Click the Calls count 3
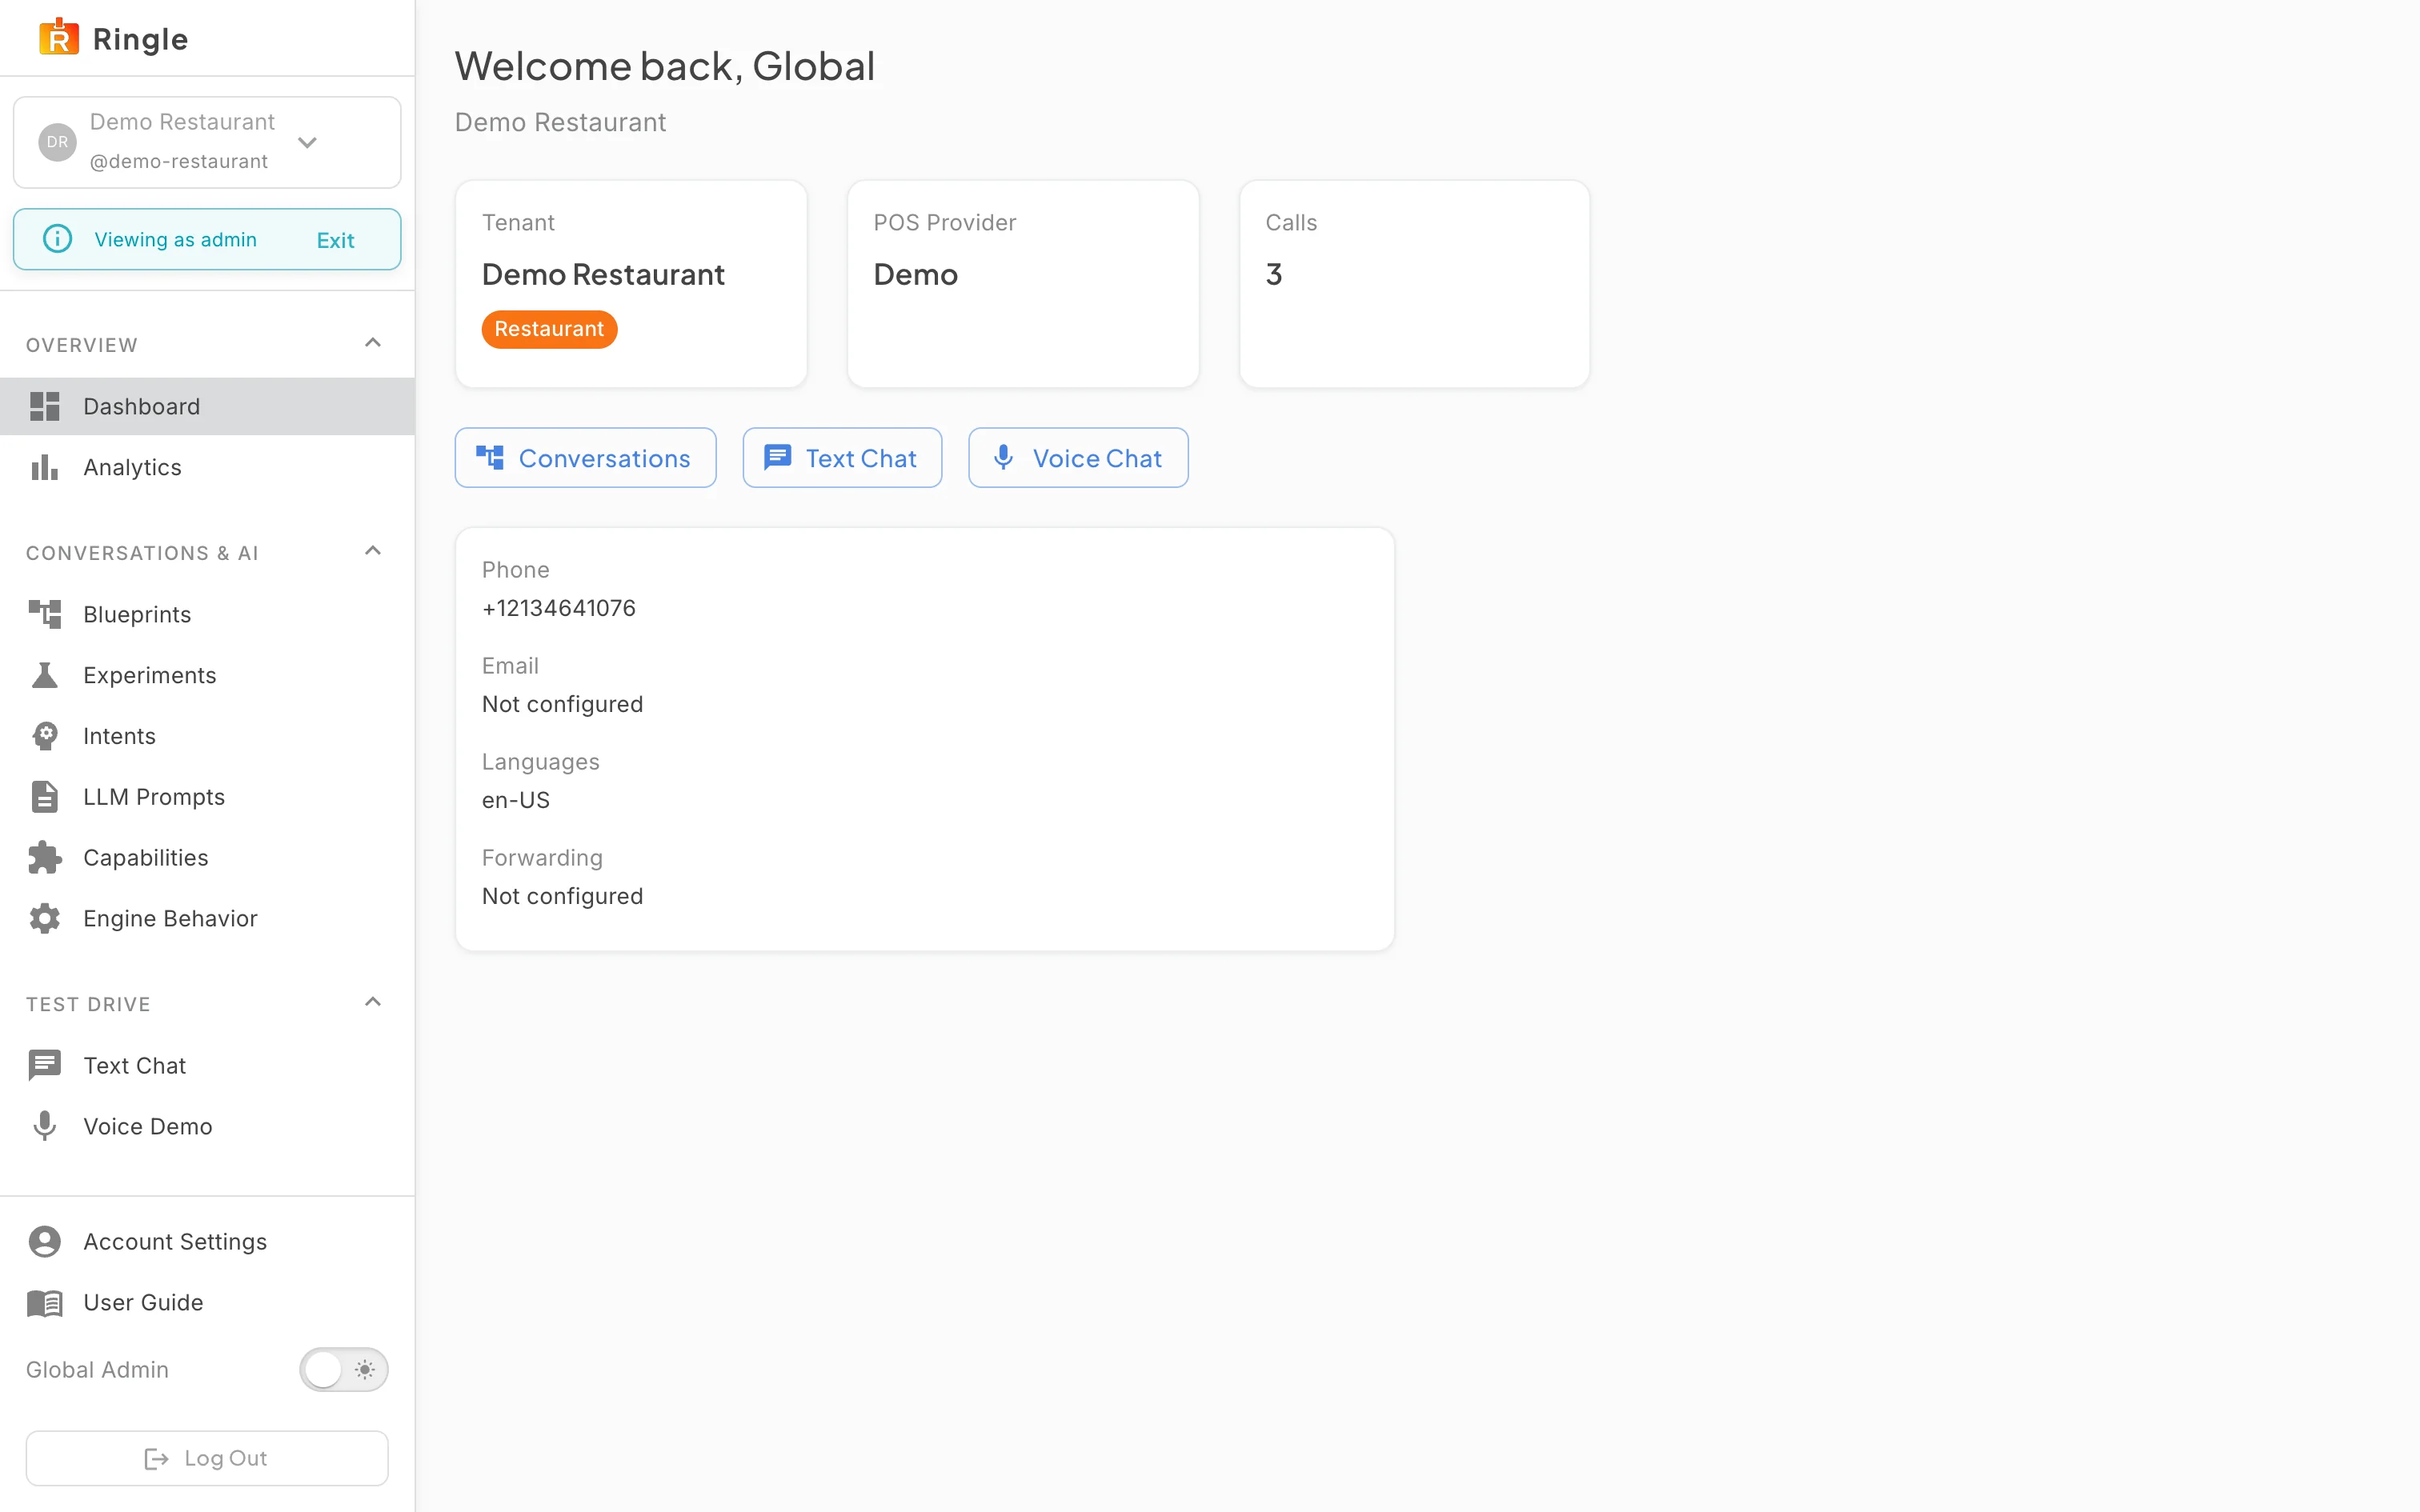This screenshot has width=2420, height=1512. [x=1274, y=274]
